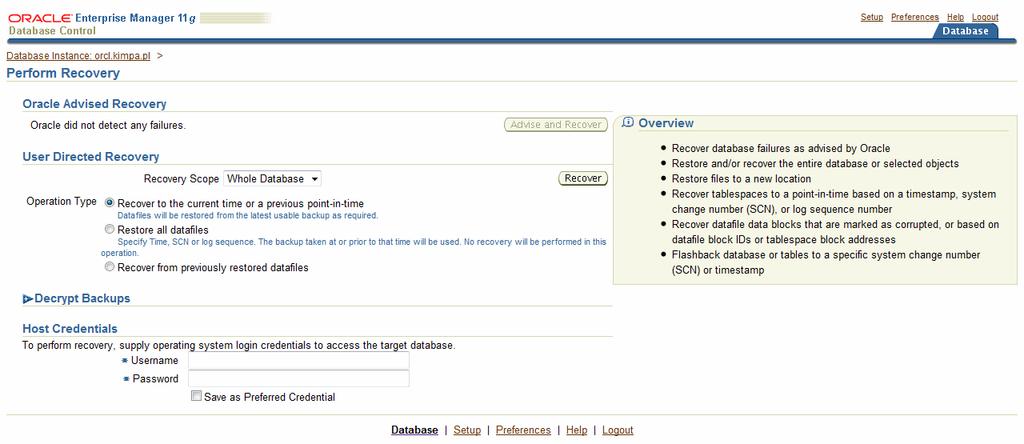Screen dimensions: 1024x444
Task: Click text 'Oracle did not detect any failures.'
Action: click(x=108, y=125)
